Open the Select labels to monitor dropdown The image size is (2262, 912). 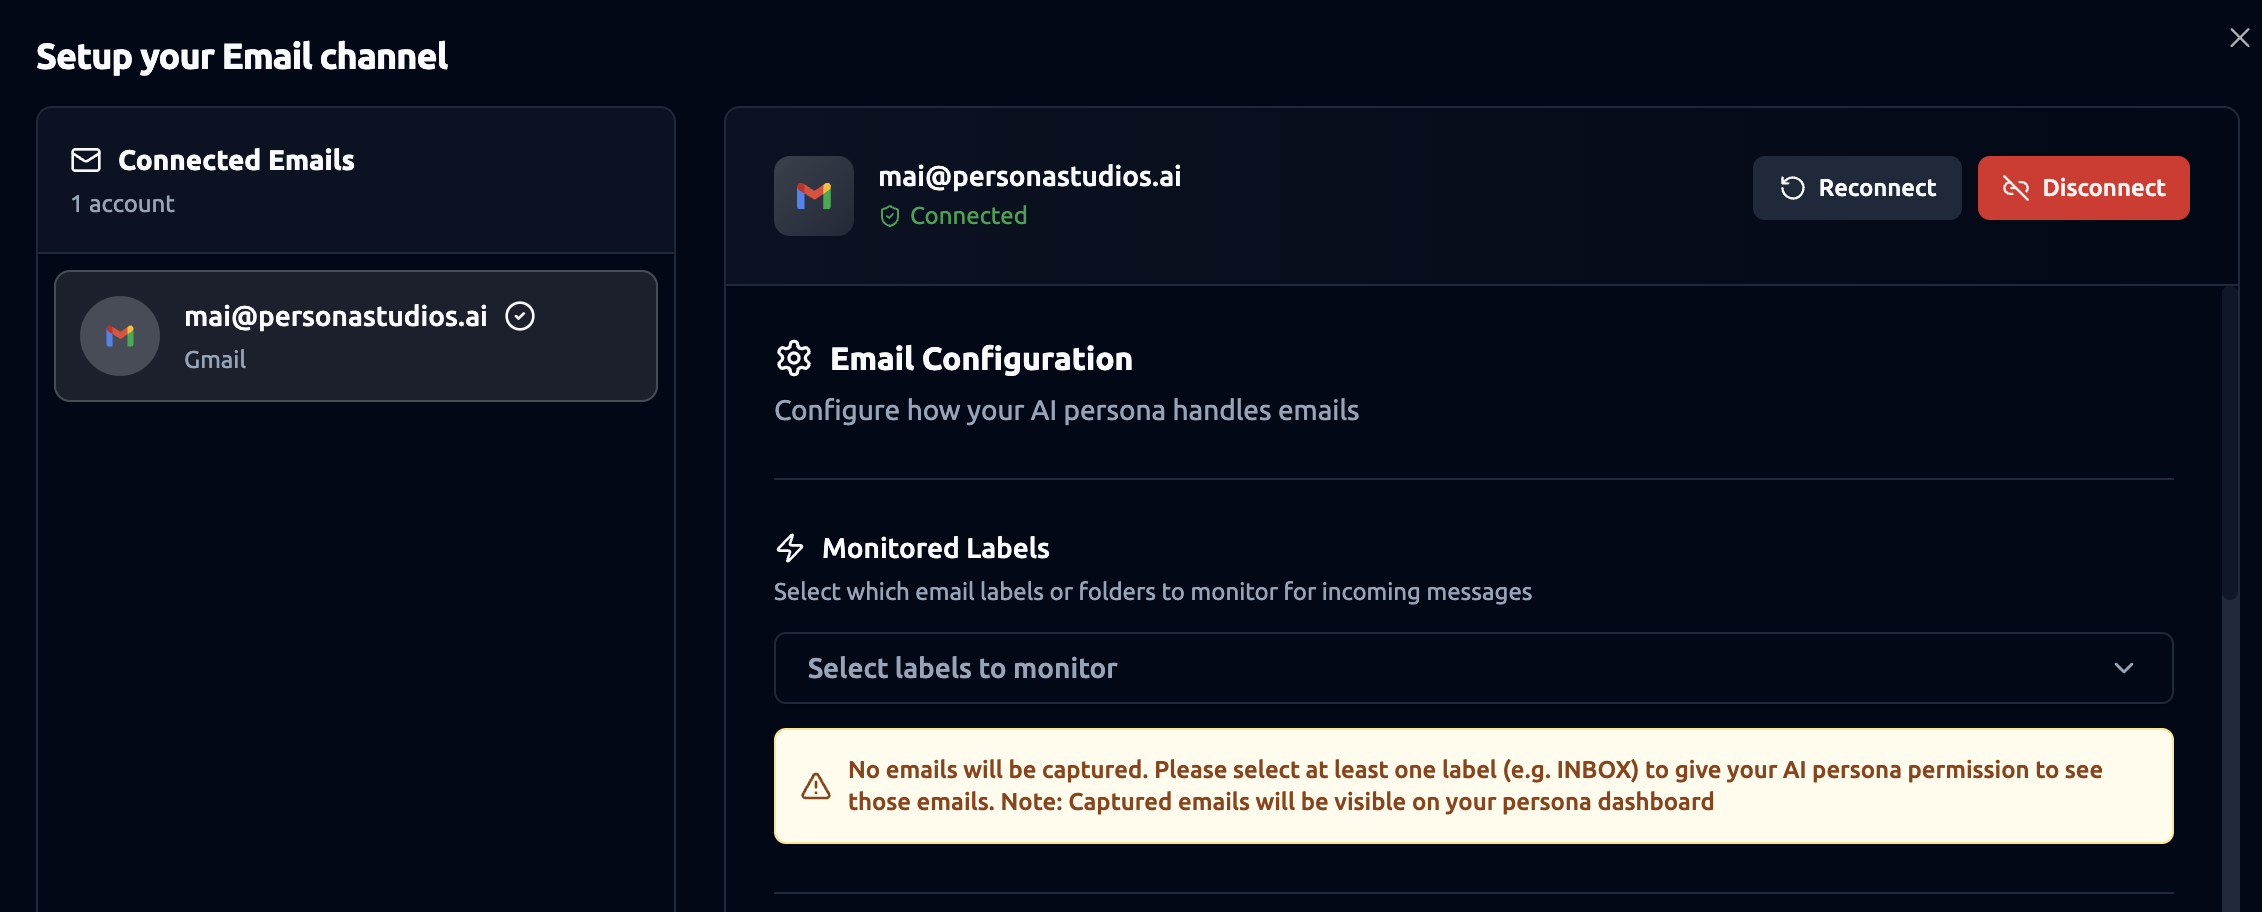[x=1472, y=668]
